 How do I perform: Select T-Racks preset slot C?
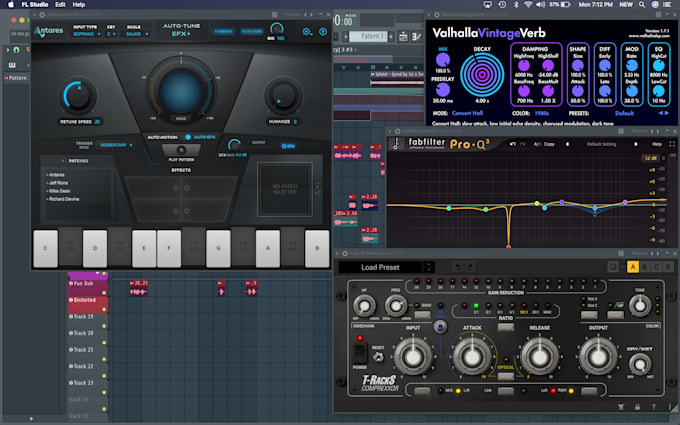tap(657, 267)
